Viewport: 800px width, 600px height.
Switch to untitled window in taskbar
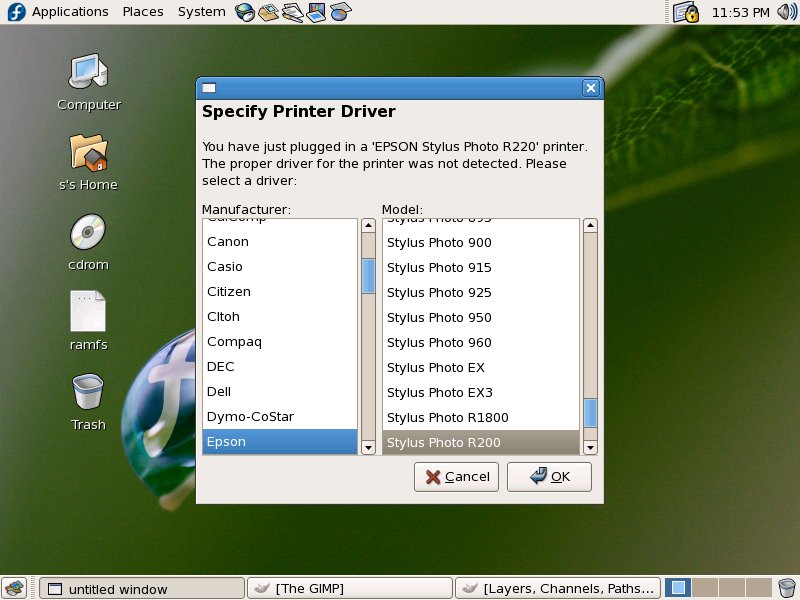(x=141, y=589)
